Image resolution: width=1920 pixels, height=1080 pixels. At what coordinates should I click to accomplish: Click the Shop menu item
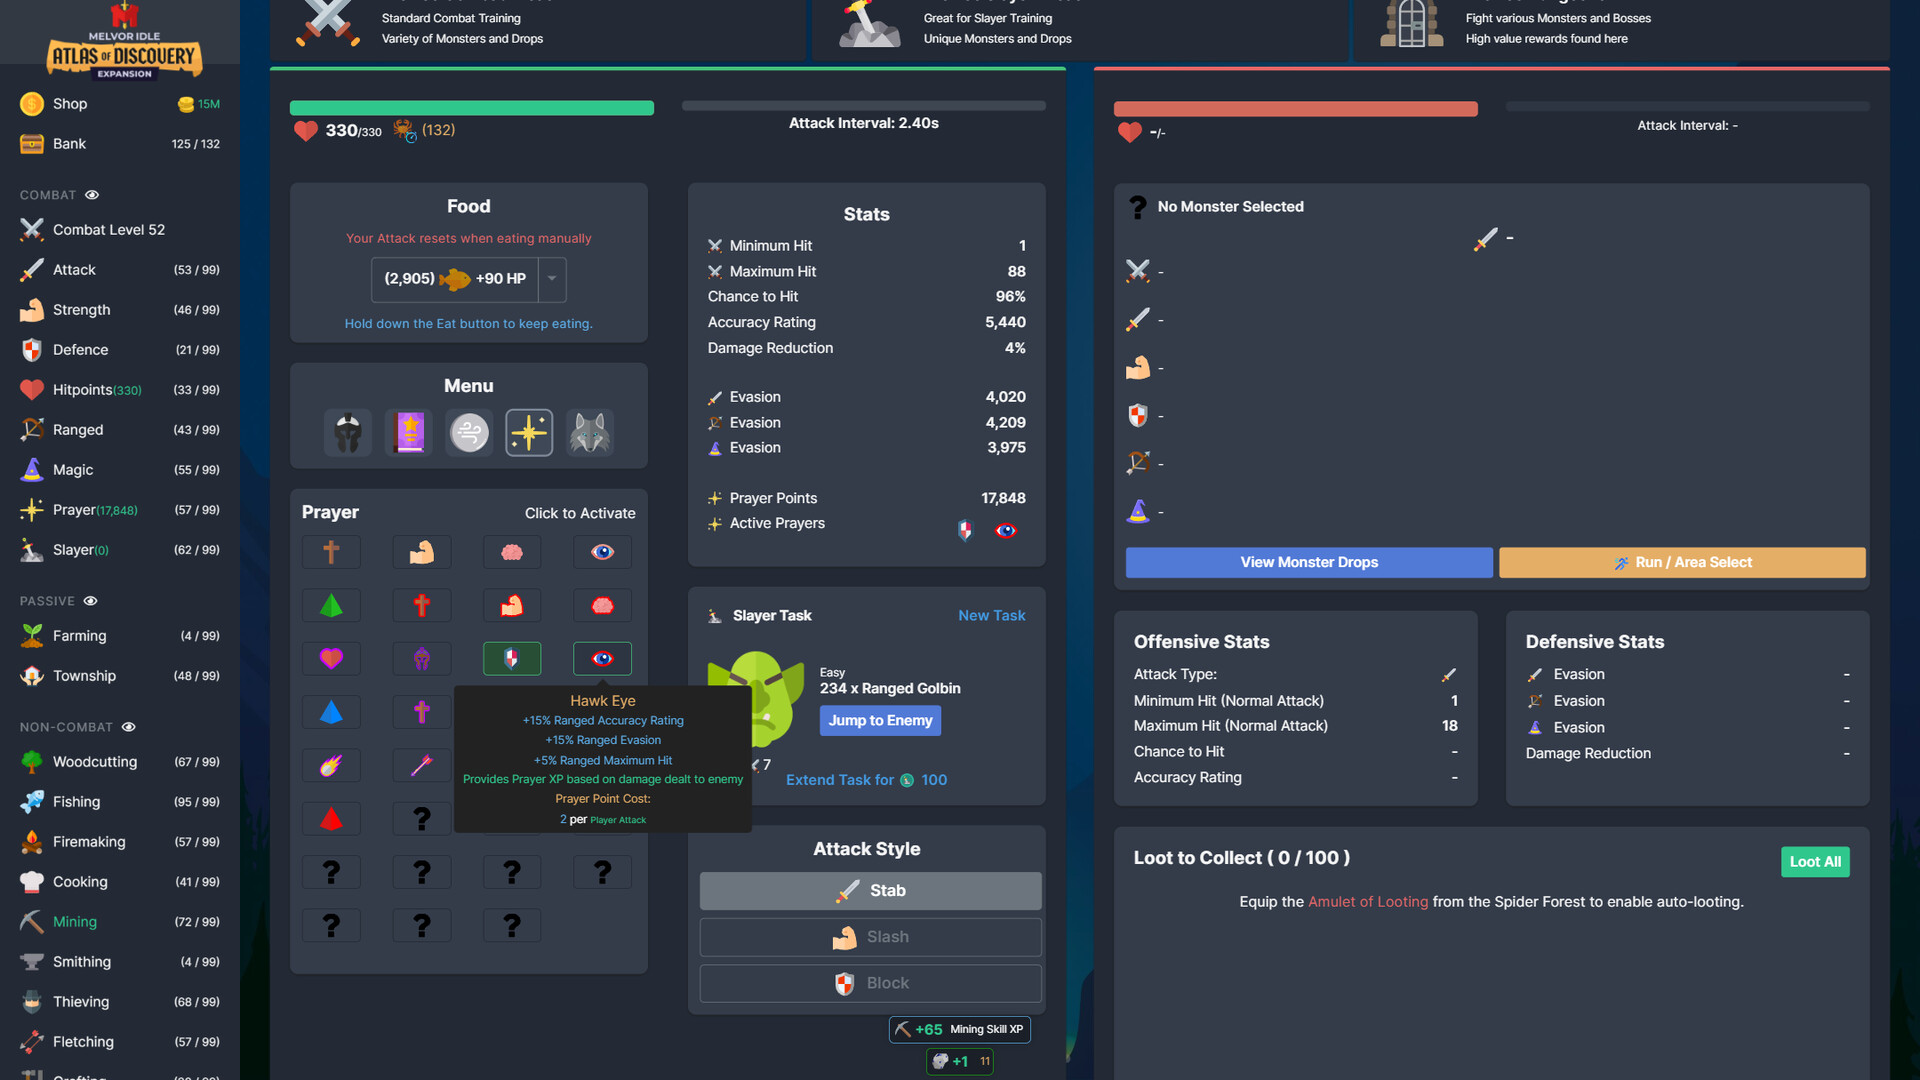pyautogui.click(x=69, y=102)
